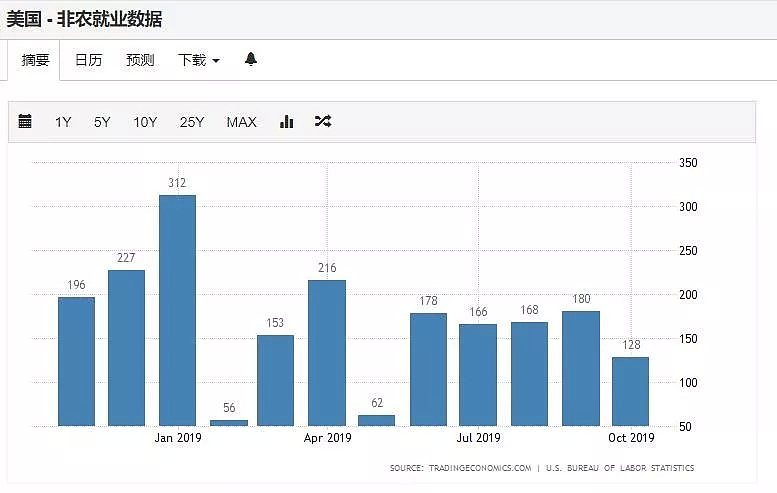Image resolution: width=777 pixels, height=493 pixels.
Task: Click the 300 y-axis value
Action: click(688, 207)
